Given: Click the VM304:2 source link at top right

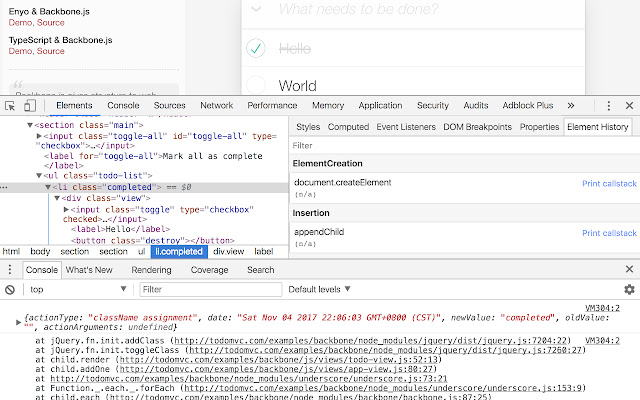Looking at the screenshot, I should point(602,308).
